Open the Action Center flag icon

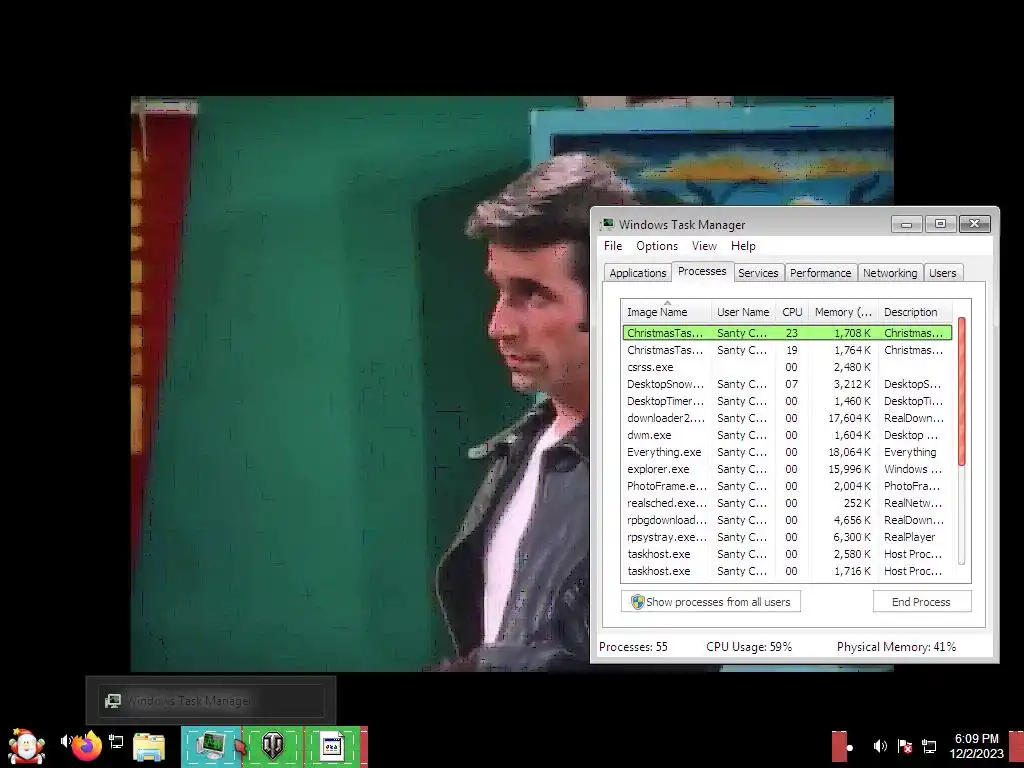[904, 746]
